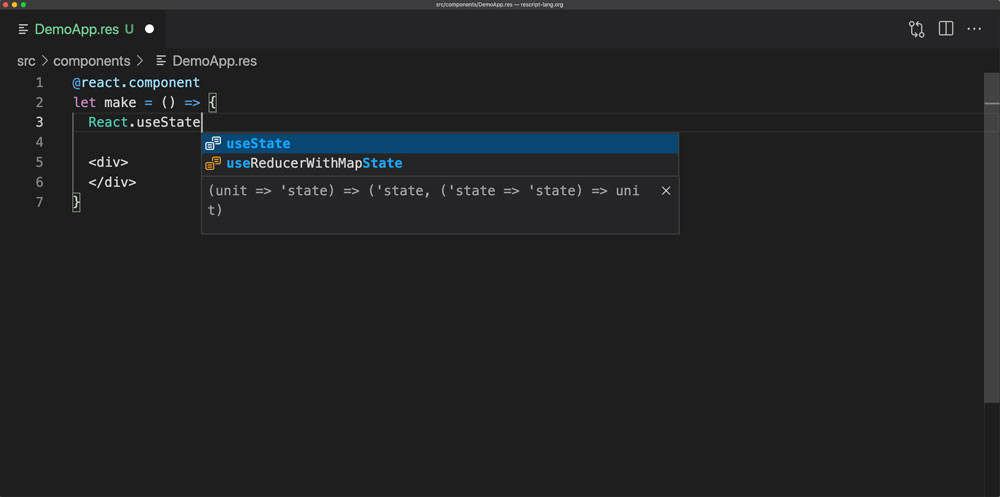Click the file icon in the DemoApp.res tab
The height and width of the screenshot is (497, 1000).
point(23,30)
